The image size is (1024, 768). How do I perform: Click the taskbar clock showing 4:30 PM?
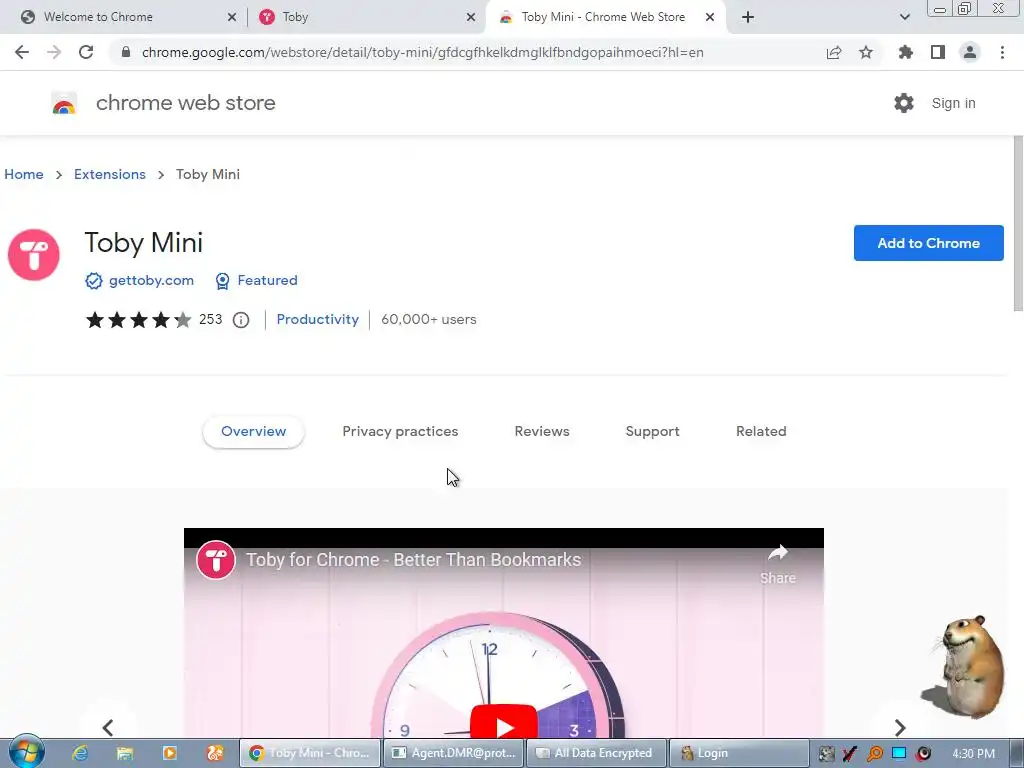(x=973, y=754)
